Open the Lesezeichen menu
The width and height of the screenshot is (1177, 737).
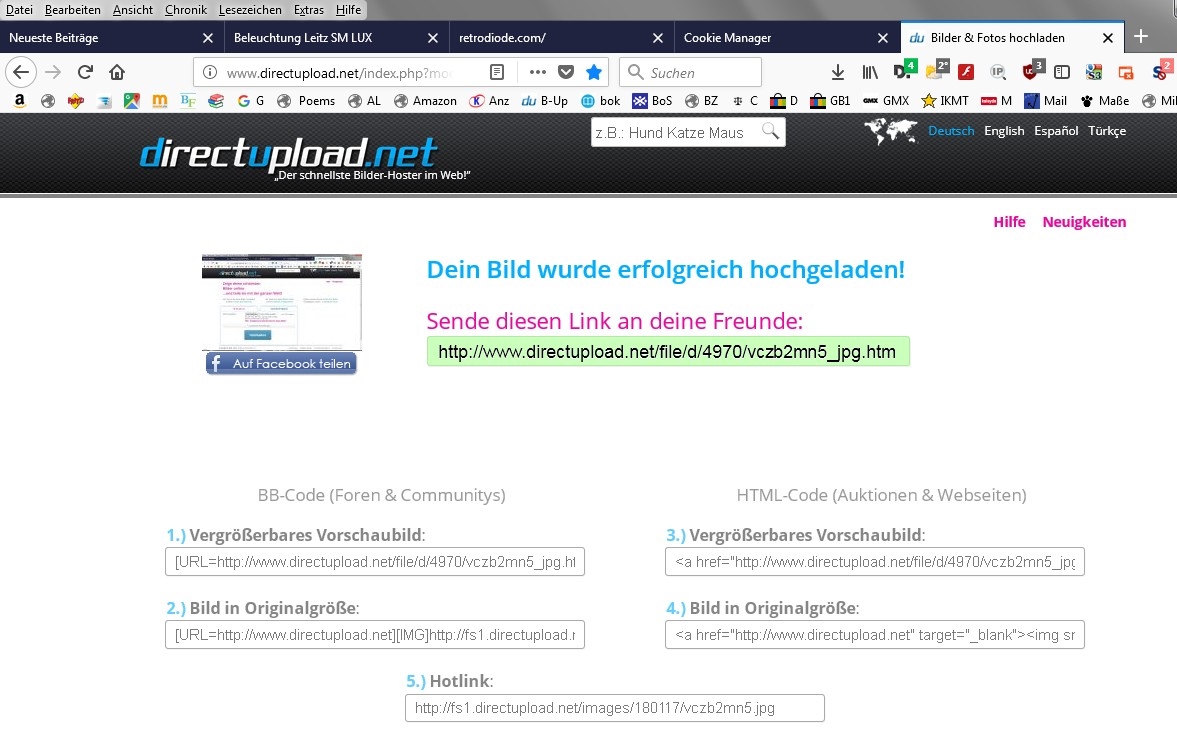250,10
